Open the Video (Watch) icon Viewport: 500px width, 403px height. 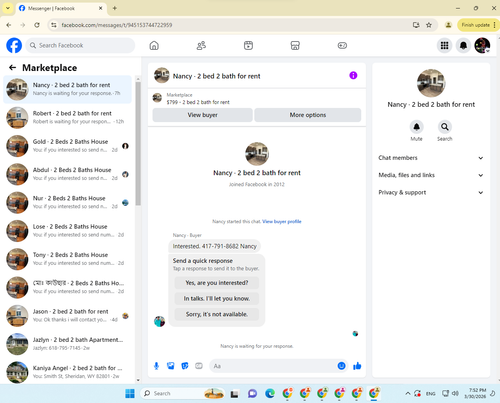coord(248,45)
